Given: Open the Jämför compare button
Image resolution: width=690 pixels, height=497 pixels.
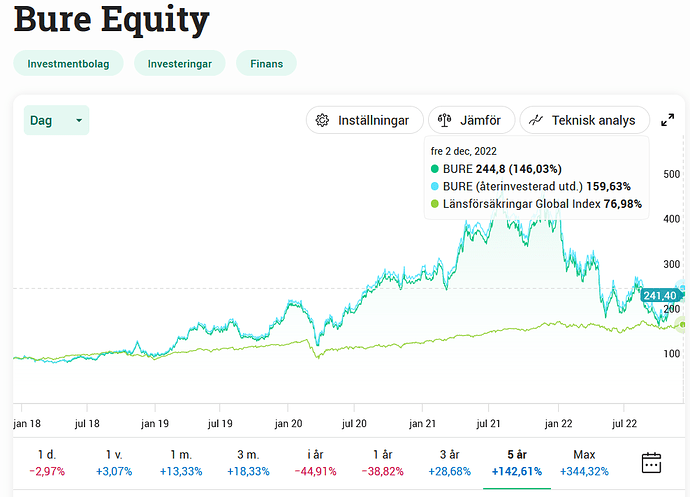Looking at the screenshot, I should click(471, 120).
